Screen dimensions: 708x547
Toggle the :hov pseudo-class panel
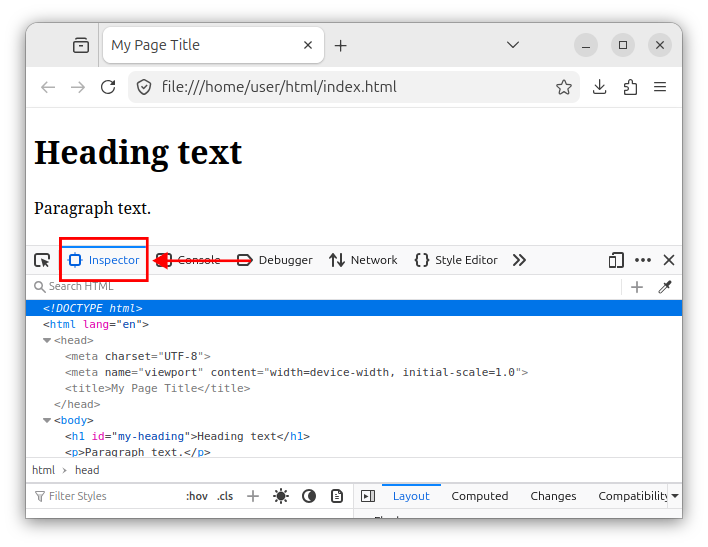tap(196, 496)
